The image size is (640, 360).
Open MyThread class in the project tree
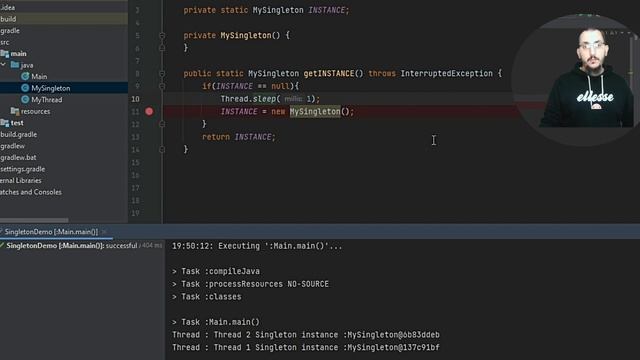(x=47, y=100)
